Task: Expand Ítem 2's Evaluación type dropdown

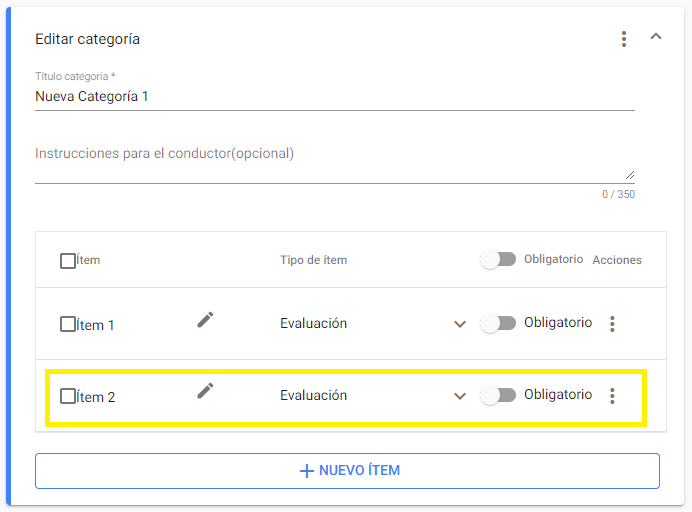Action: point(460,396)
